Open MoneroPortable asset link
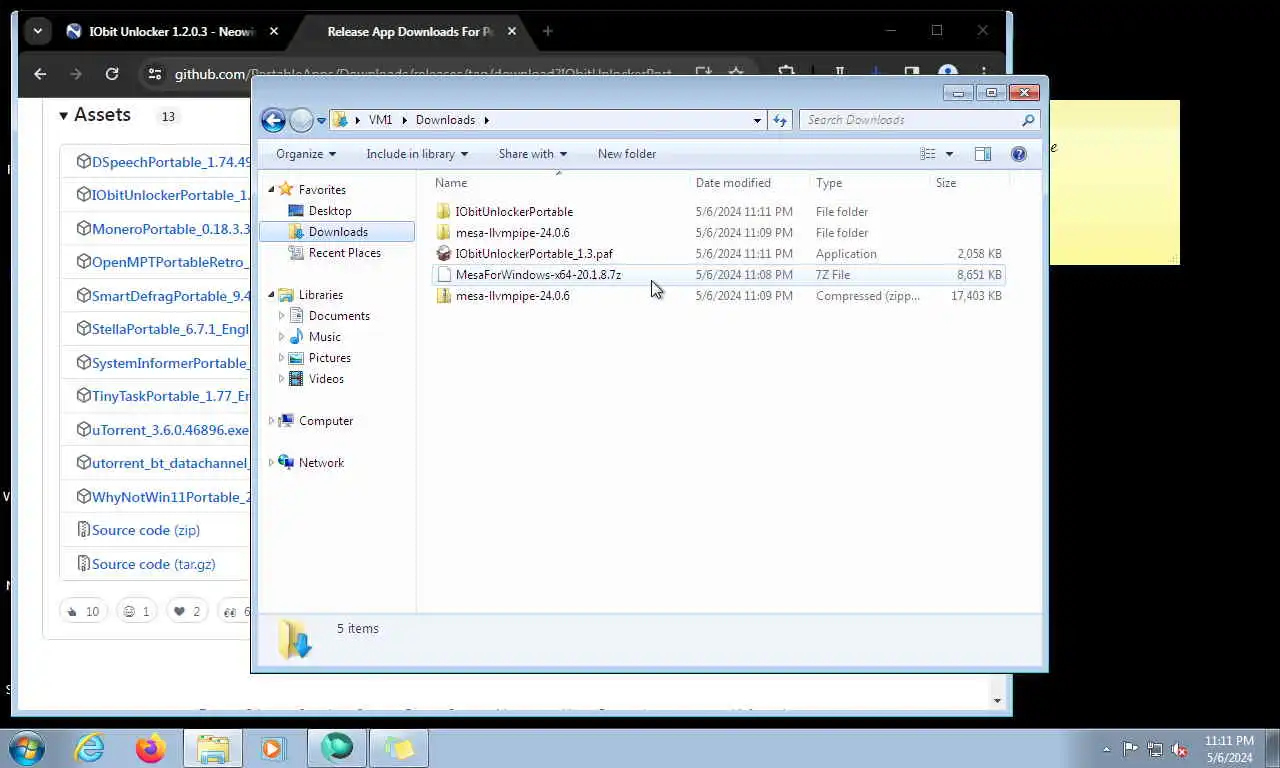 coord(170,229)
